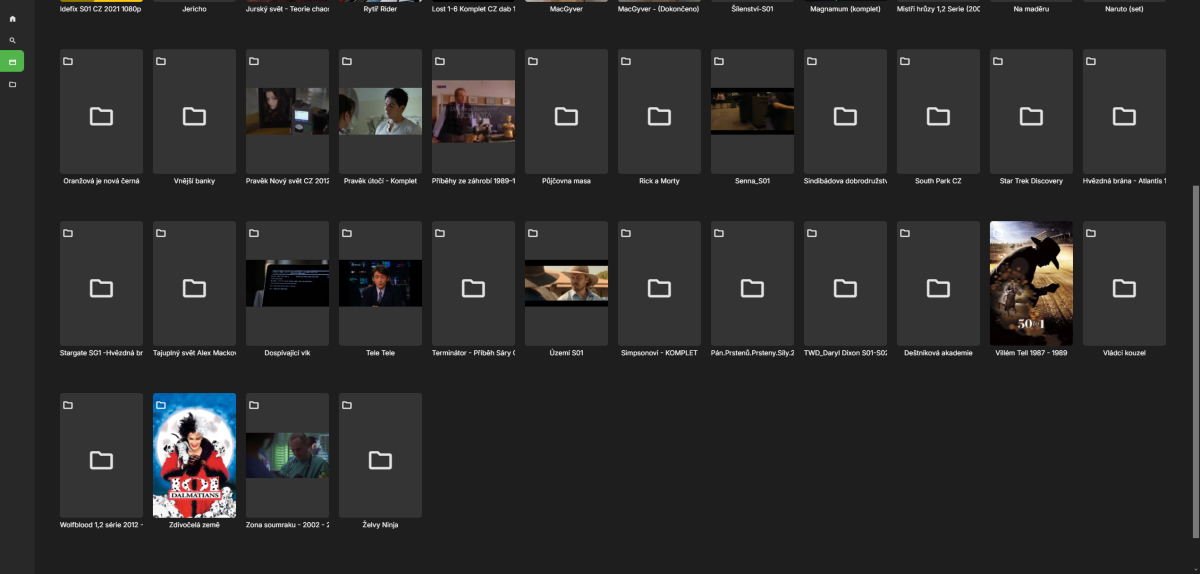Go to Home via sidebar house icon

[12, 19]
